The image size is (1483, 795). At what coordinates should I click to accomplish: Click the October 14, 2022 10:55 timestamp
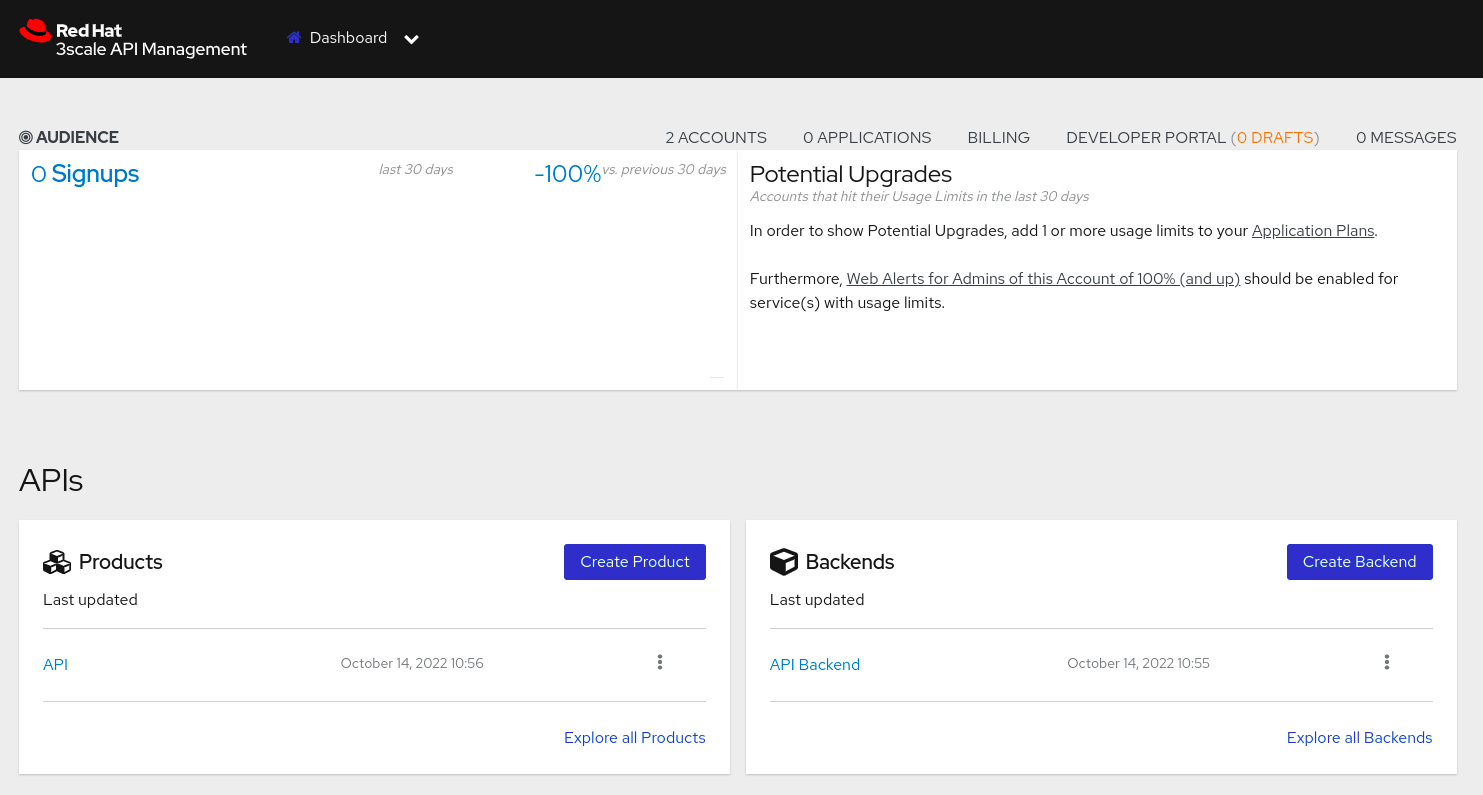click(x=1139, y=664)
